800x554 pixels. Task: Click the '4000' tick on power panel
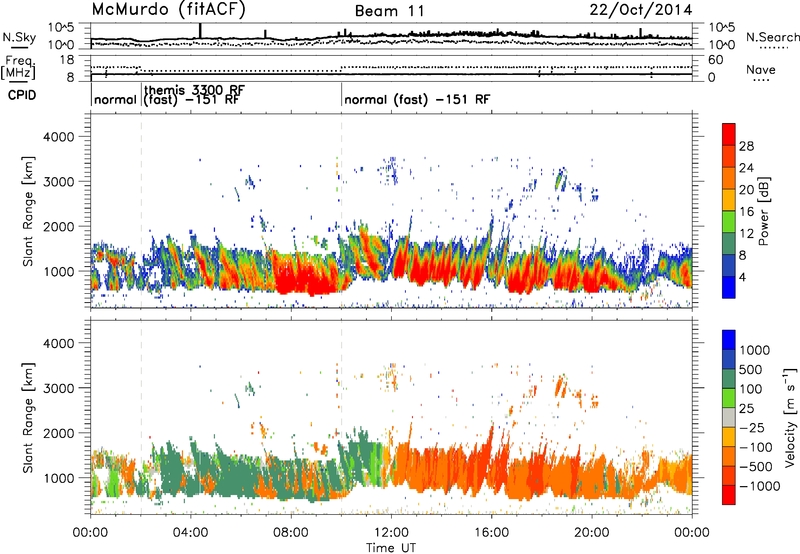59,137
